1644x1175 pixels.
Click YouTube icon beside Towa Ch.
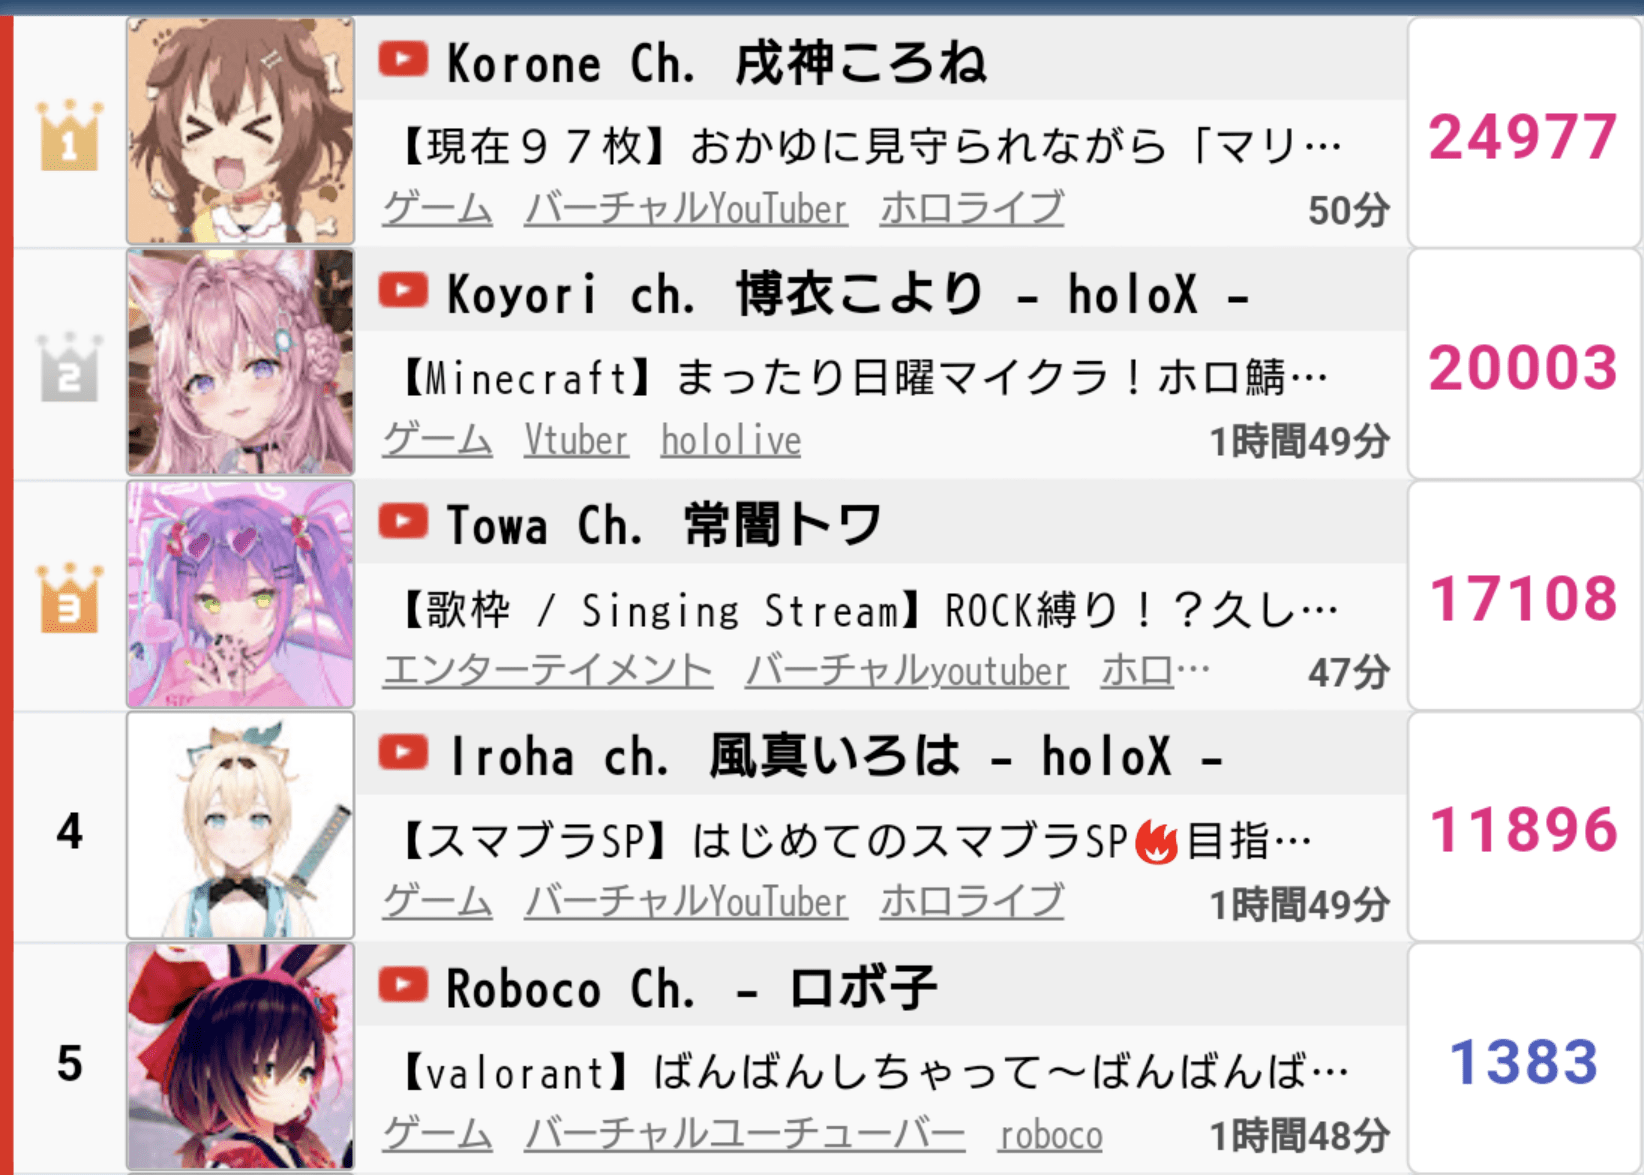[x=403, y=522]
